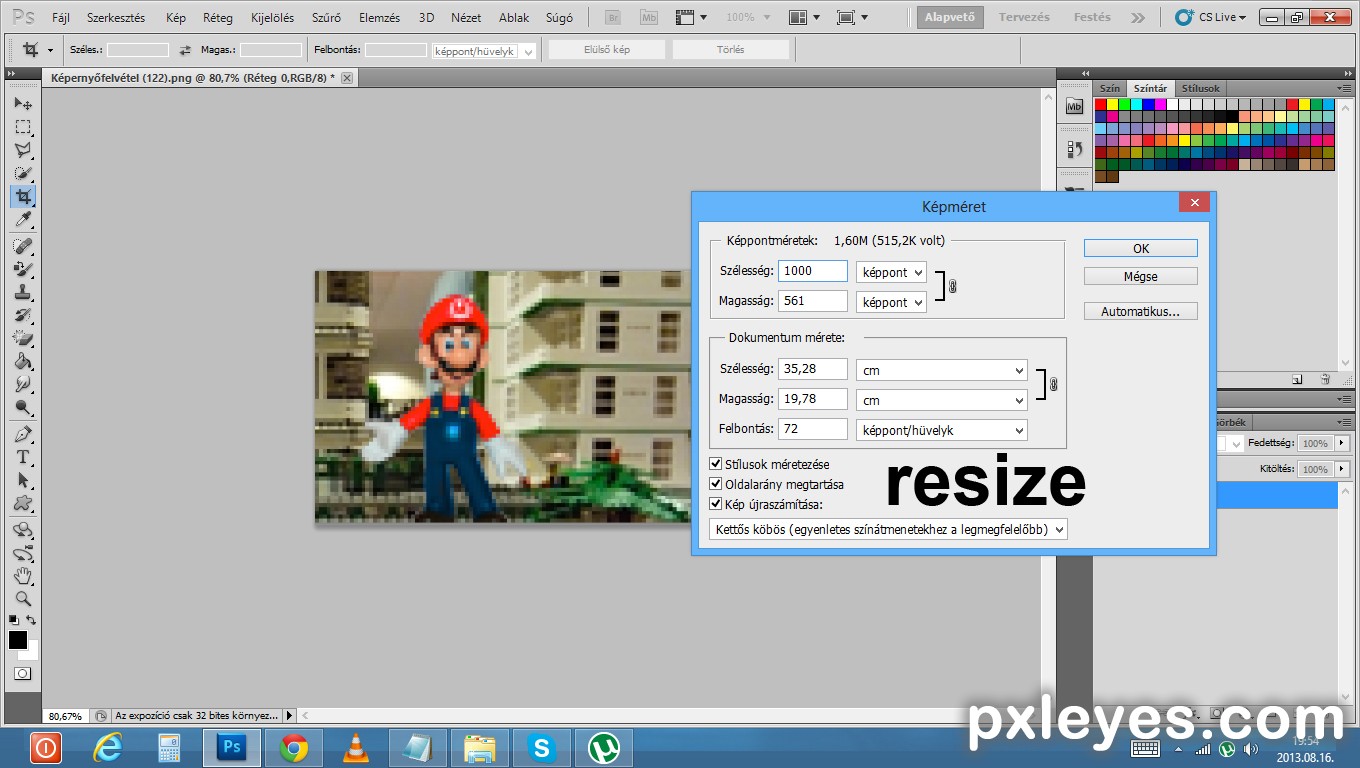This screenshot has width=1360, height=768.
Task: Select the Type tool
Action: (23, 458)
